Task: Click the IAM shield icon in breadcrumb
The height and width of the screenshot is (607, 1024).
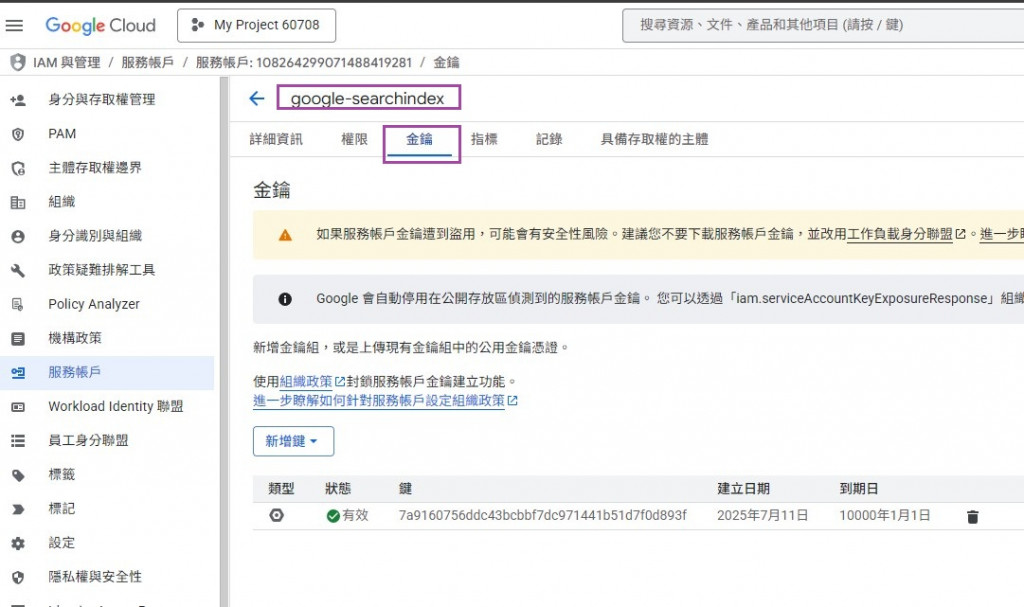Action: coord(18,62)
